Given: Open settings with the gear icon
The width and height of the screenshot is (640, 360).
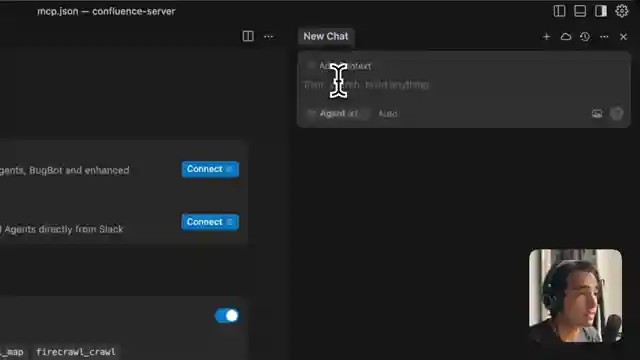Looking at the screenshot, I should point(622,11).
